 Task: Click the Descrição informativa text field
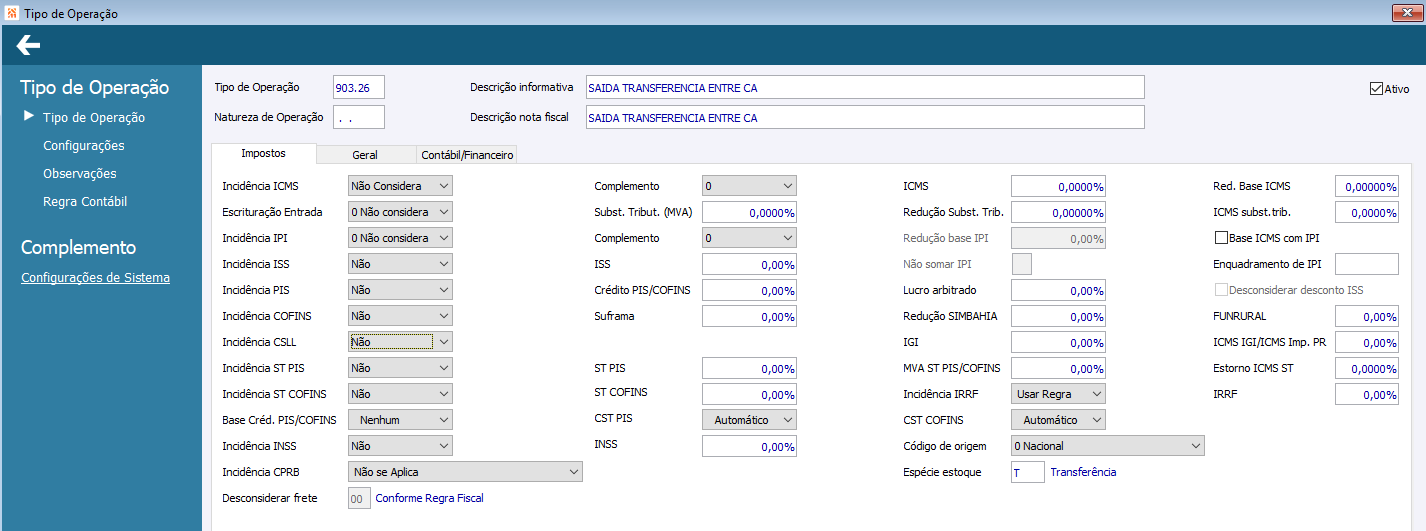point(864,88)
